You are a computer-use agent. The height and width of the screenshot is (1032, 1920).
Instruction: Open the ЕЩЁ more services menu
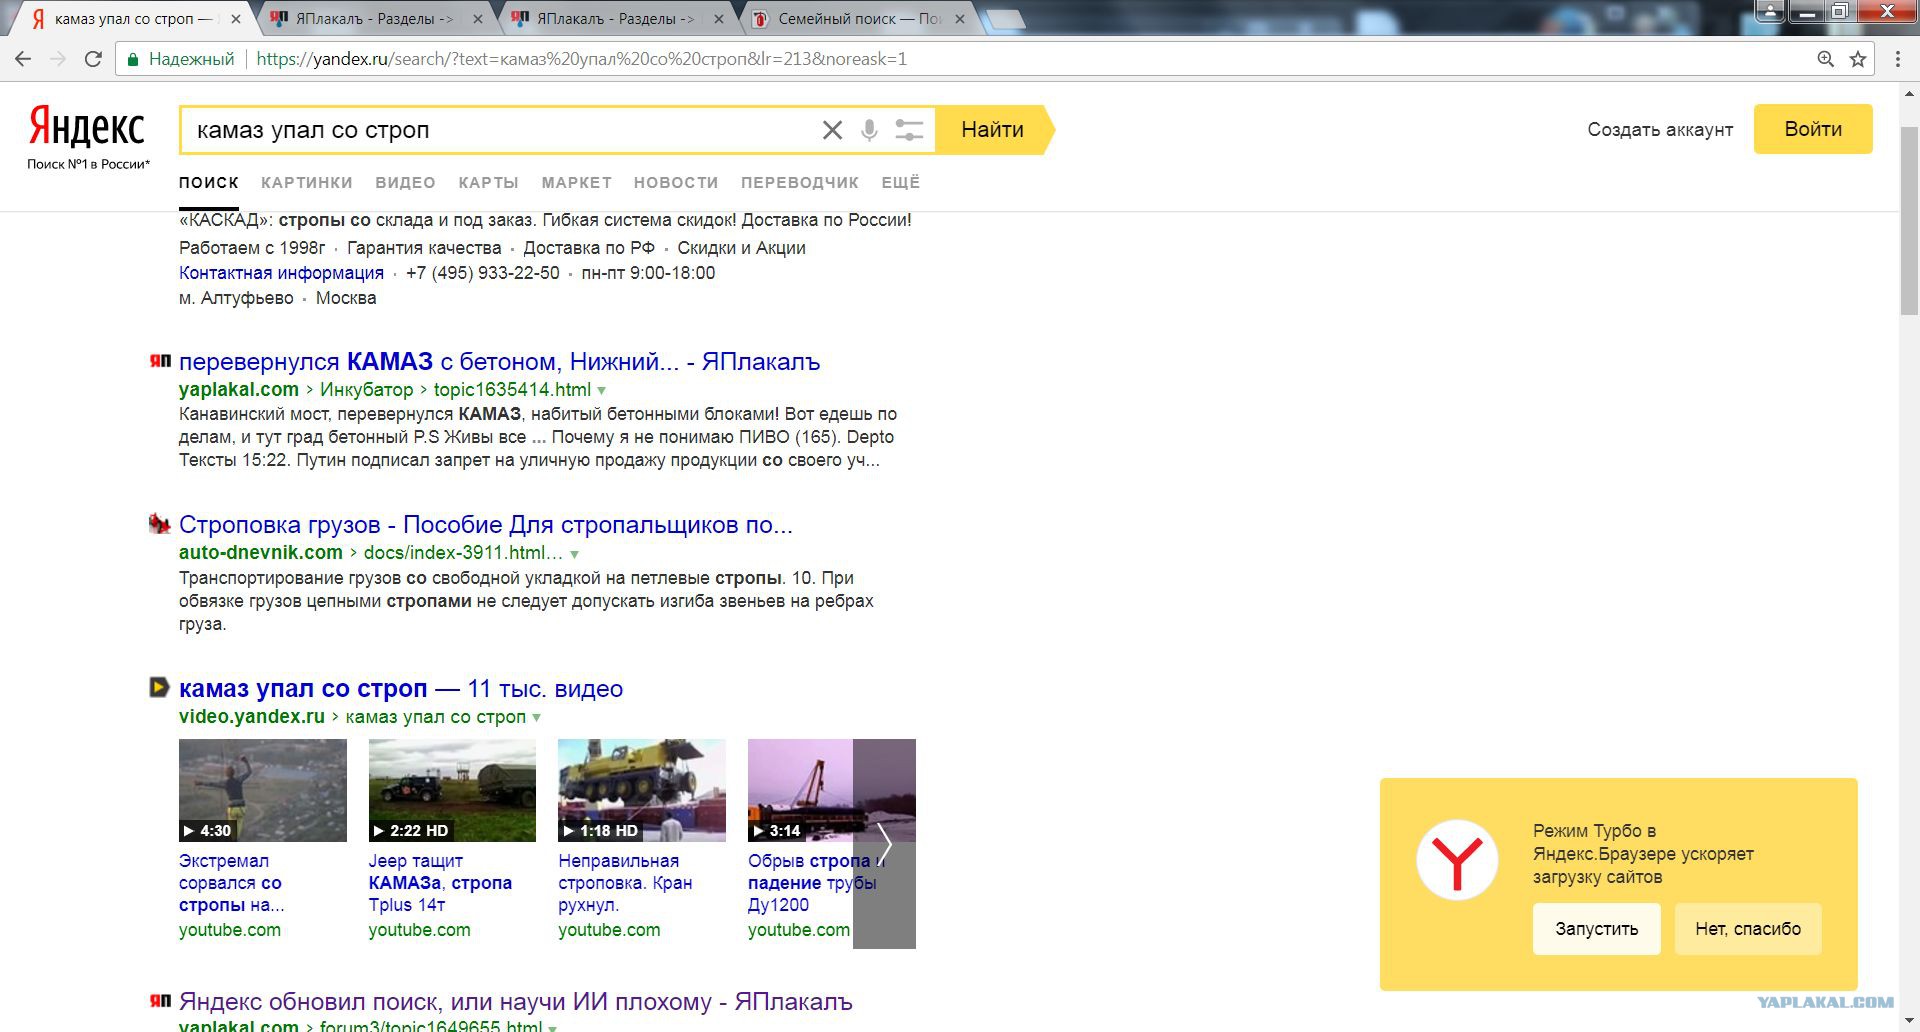[x=900, y=183]
